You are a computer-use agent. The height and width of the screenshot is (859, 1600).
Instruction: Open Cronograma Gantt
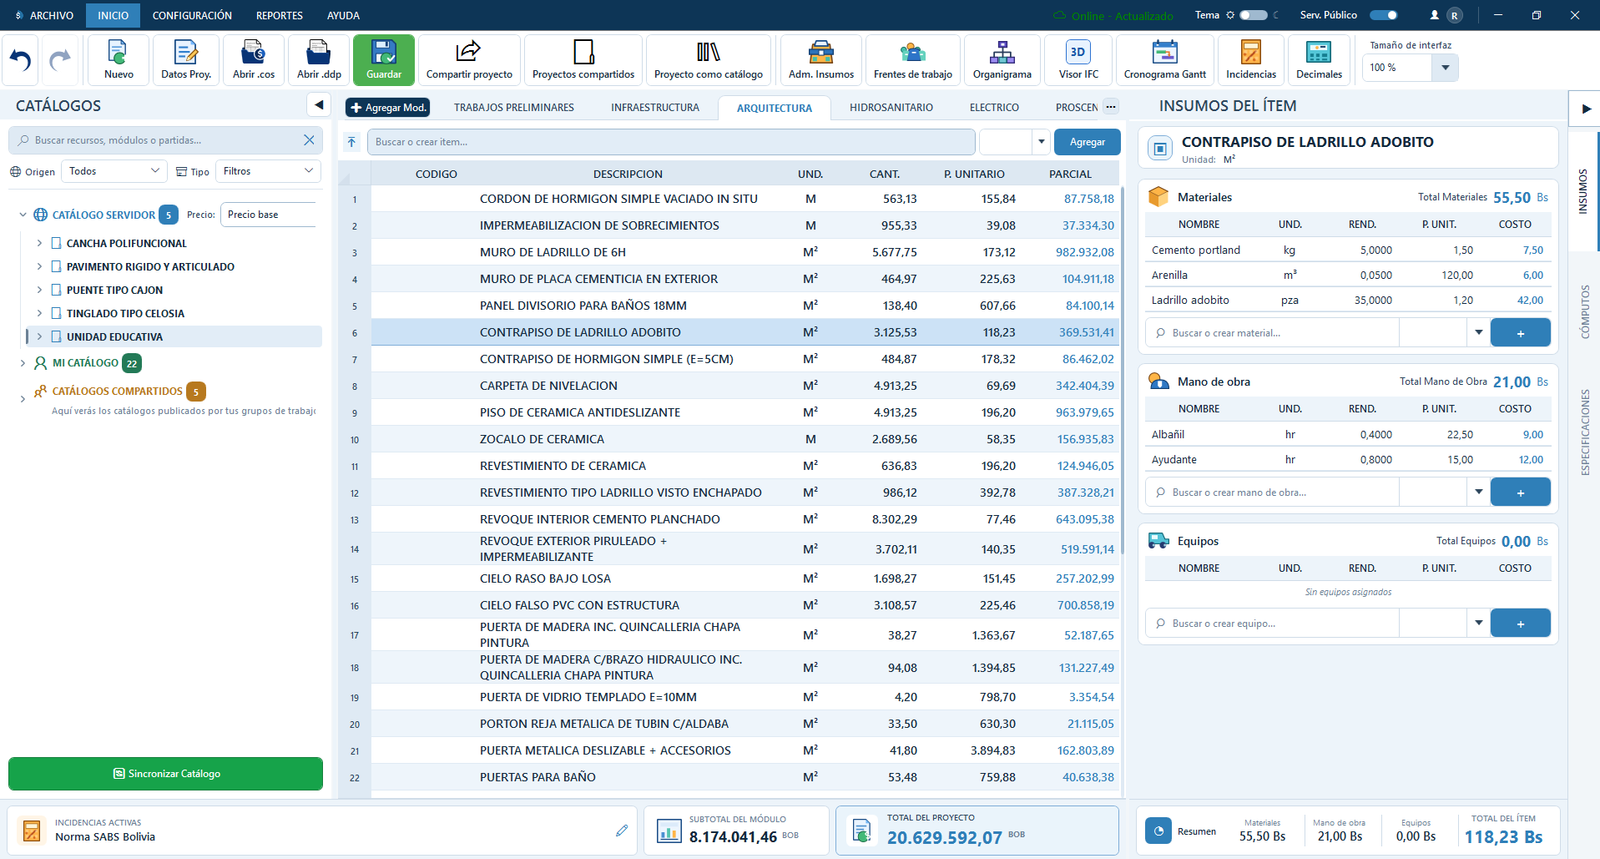click(1165, 60)
